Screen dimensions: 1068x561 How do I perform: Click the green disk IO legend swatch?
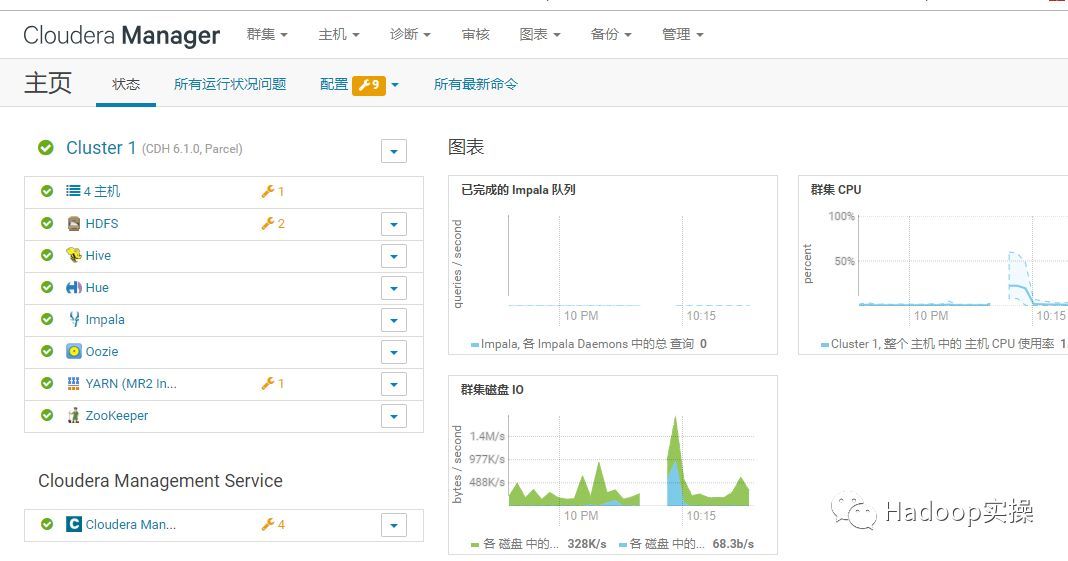coord(475,544)
